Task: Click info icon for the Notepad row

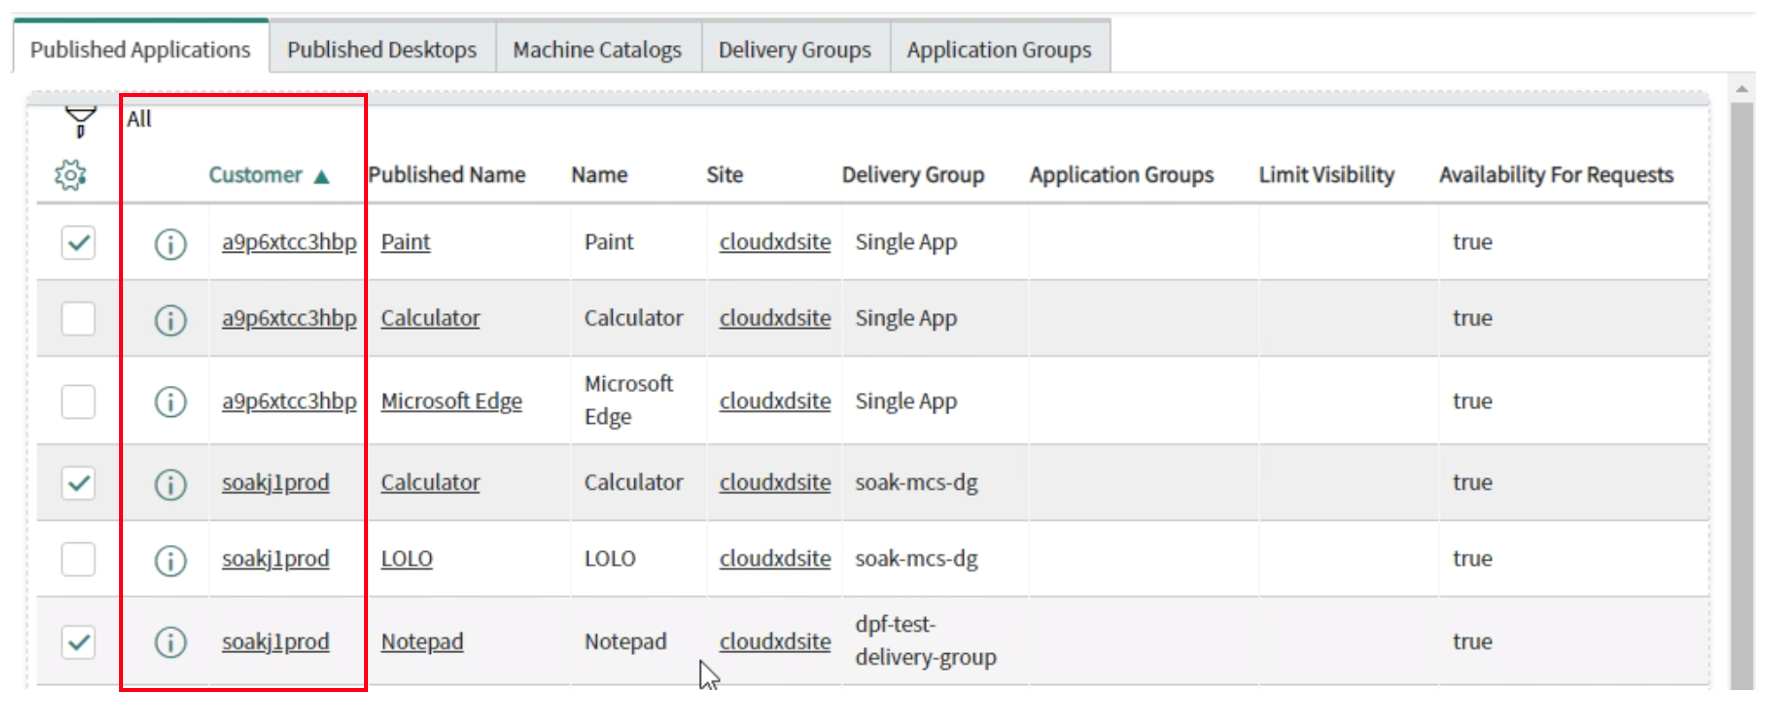Action: click(170, 642)
